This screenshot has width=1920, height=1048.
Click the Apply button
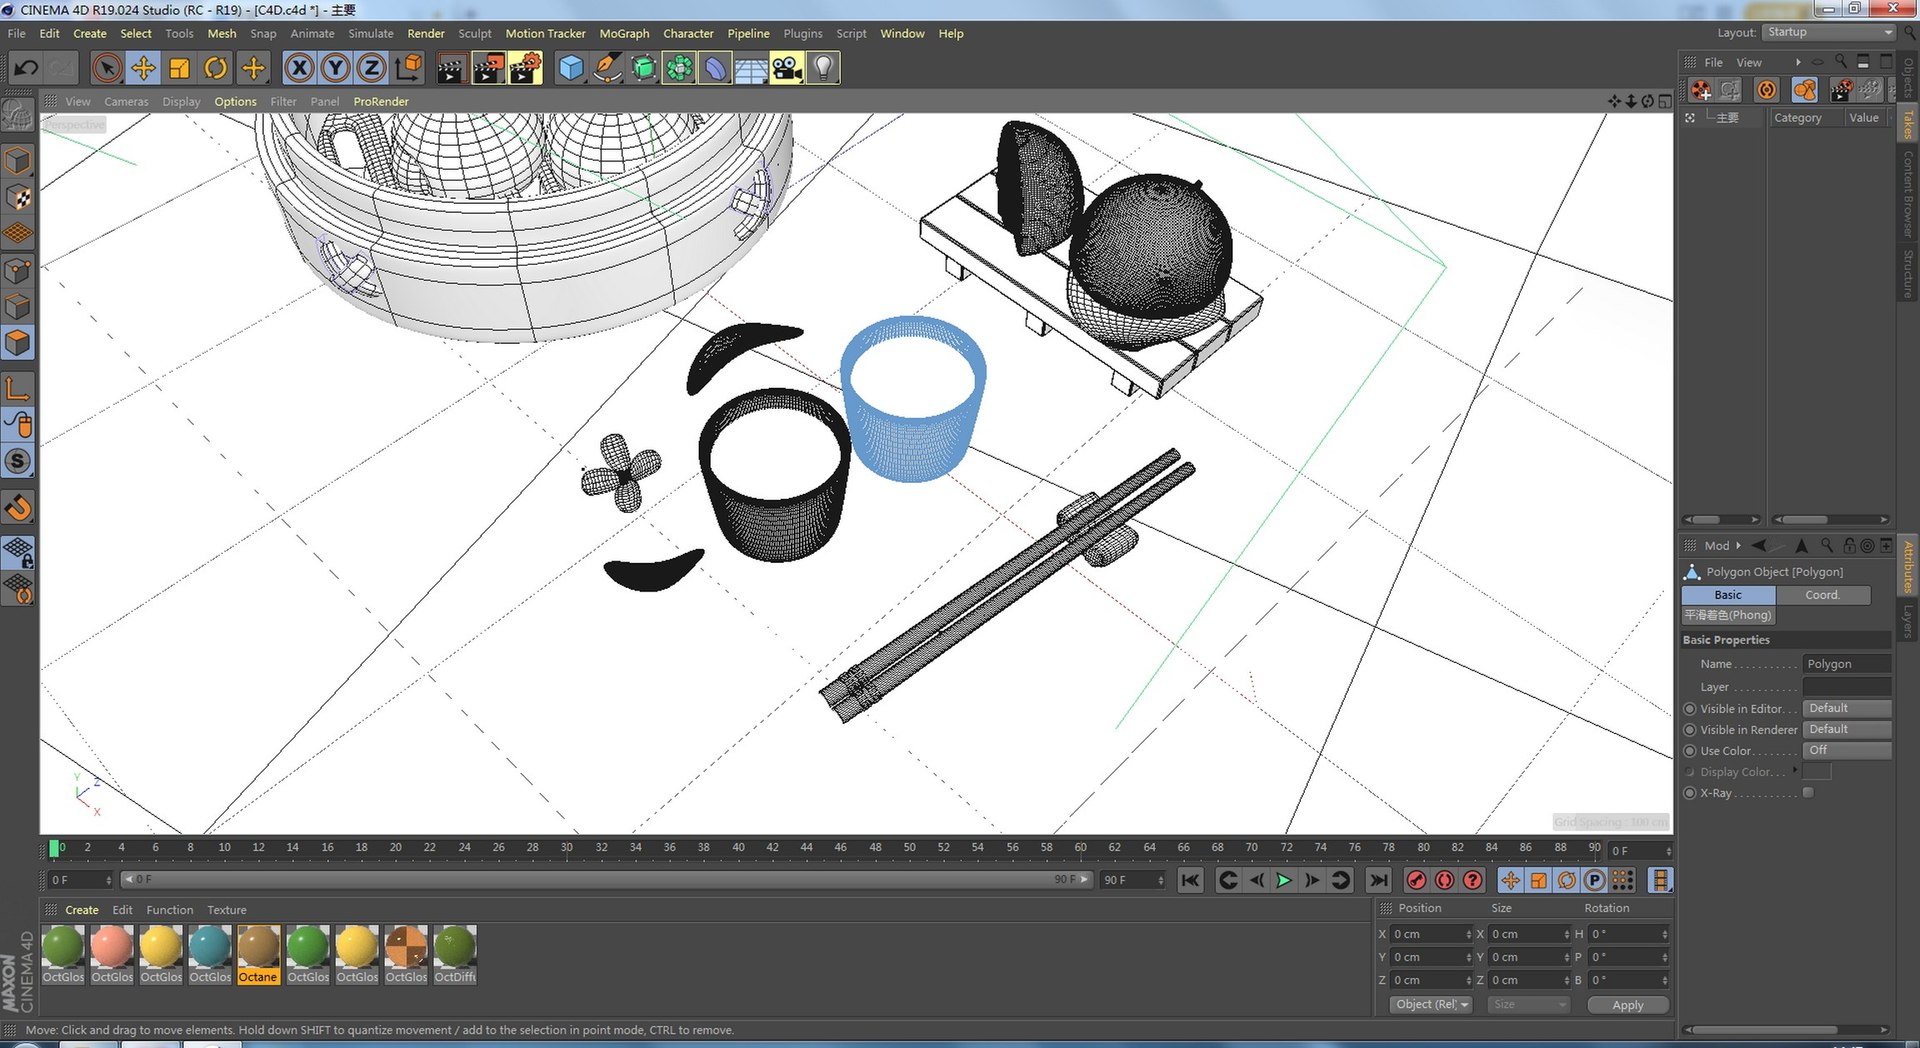(x=1628, y=1005)
